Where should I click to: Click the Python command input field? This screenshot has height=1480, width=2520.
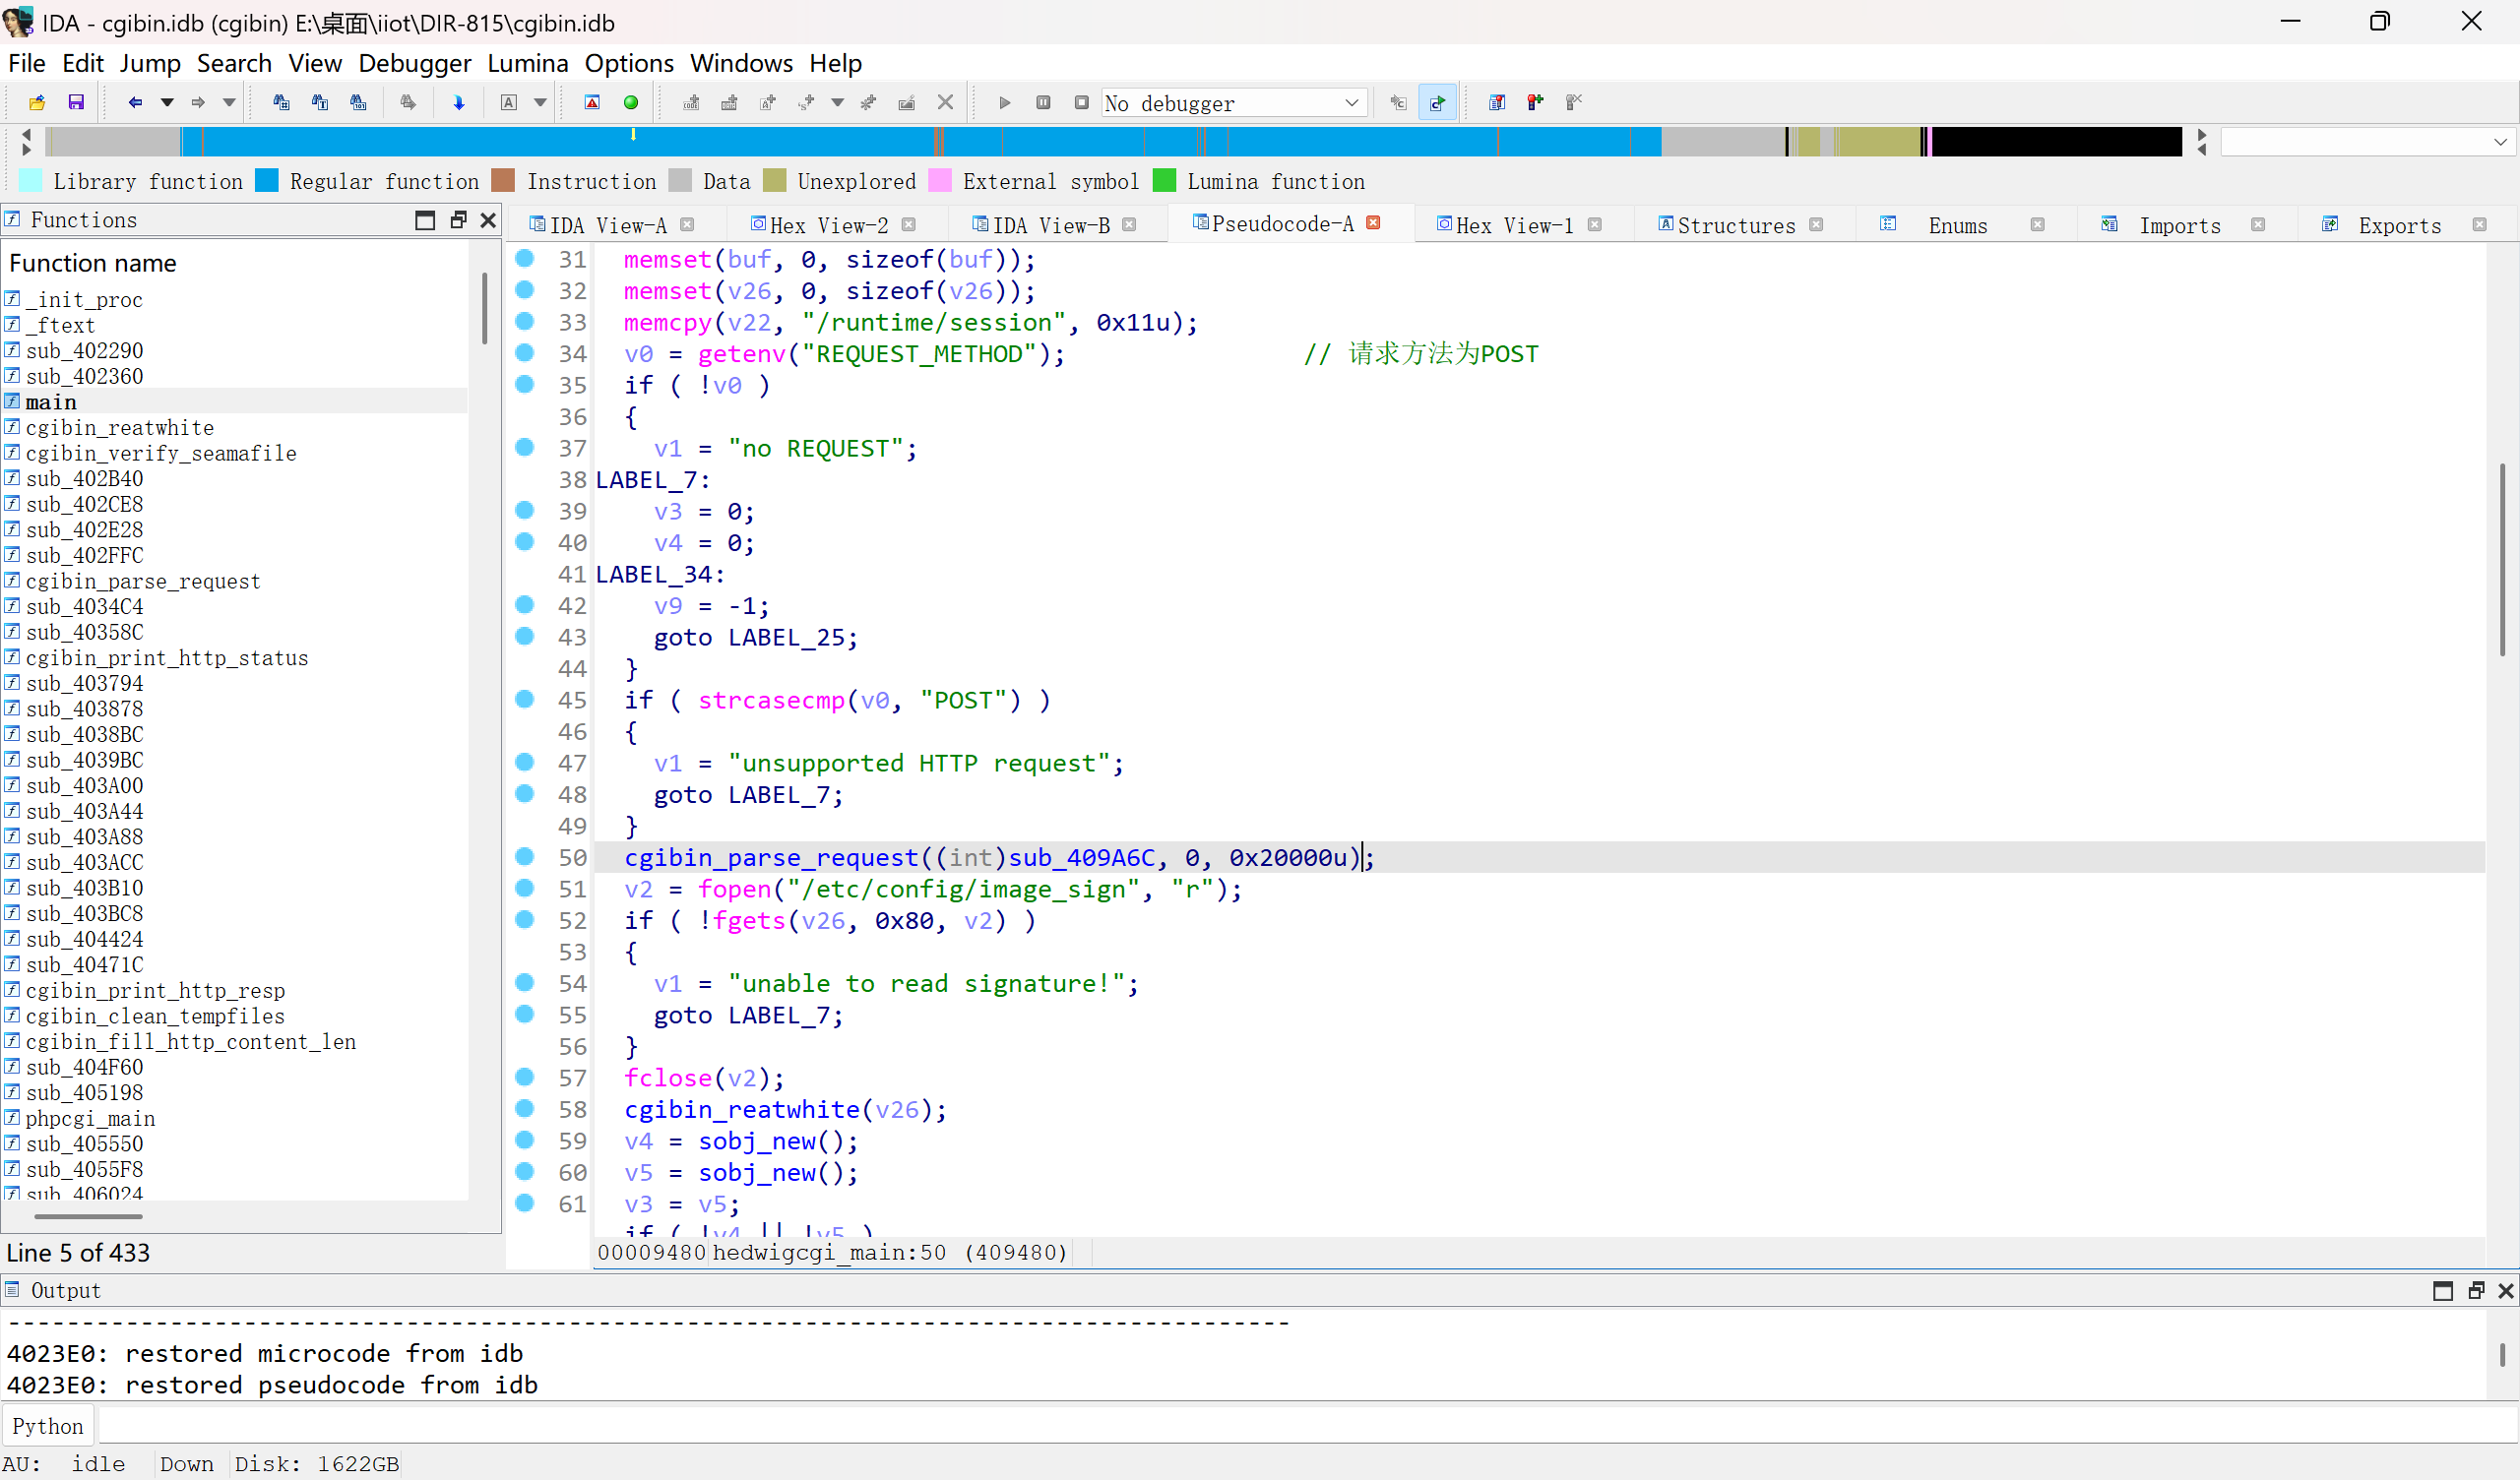(x=1306, y=1426)
